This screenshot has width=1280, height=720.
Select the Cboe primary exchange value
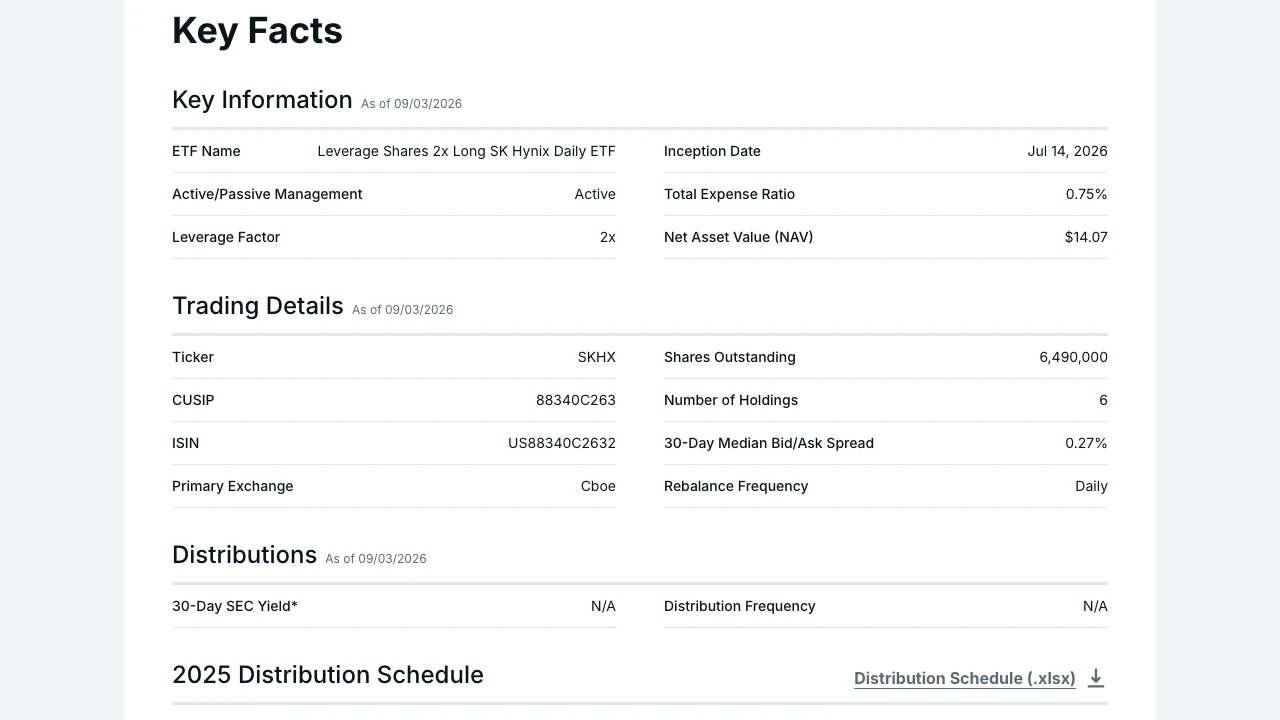coord(598,486)
